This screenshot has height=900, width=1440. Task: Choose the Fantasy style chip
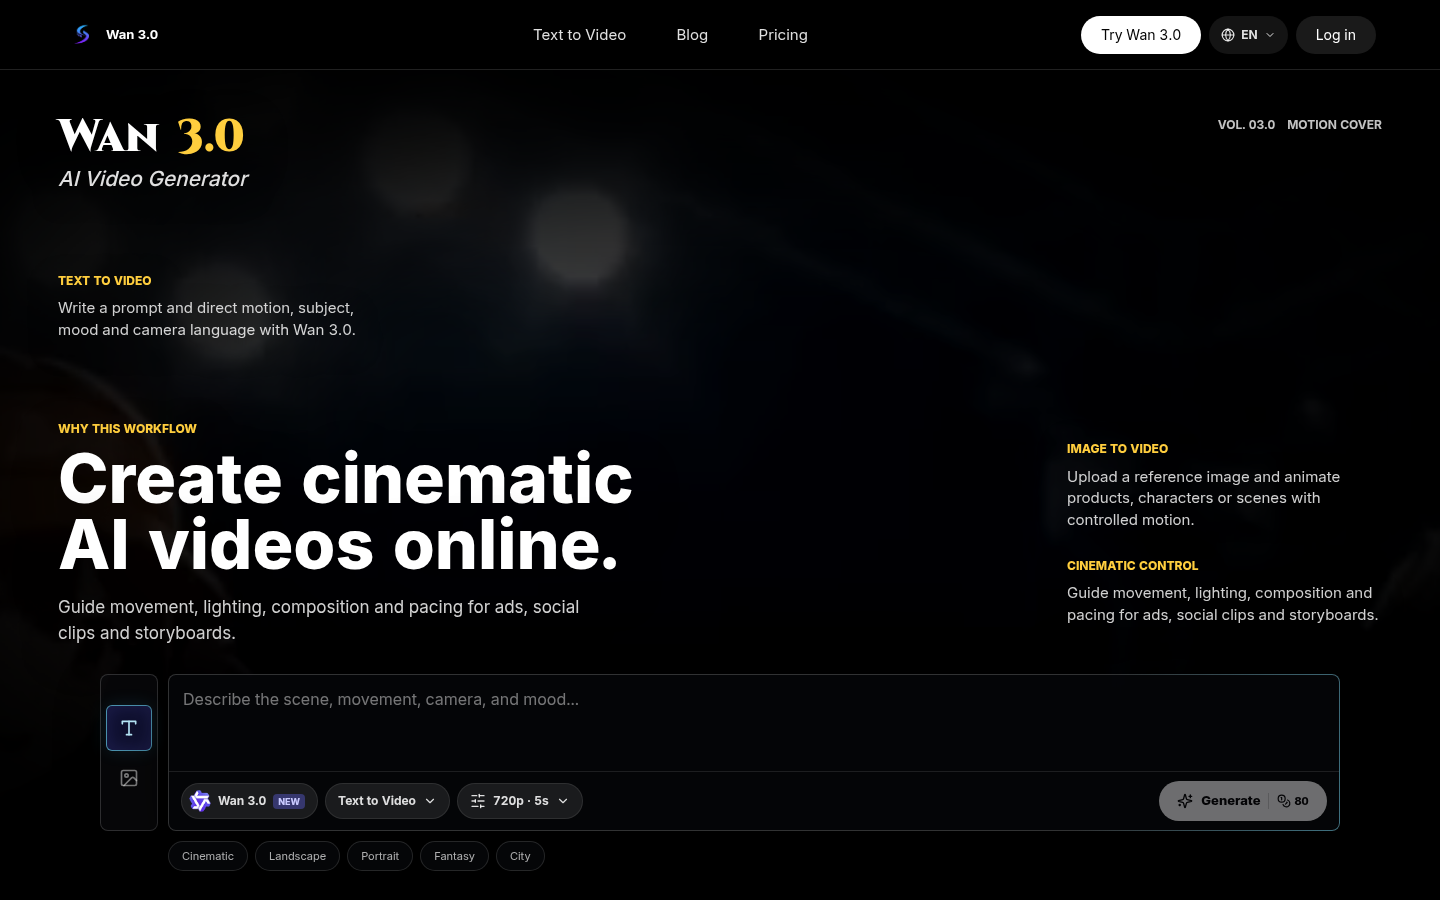(x=454, y=856)
